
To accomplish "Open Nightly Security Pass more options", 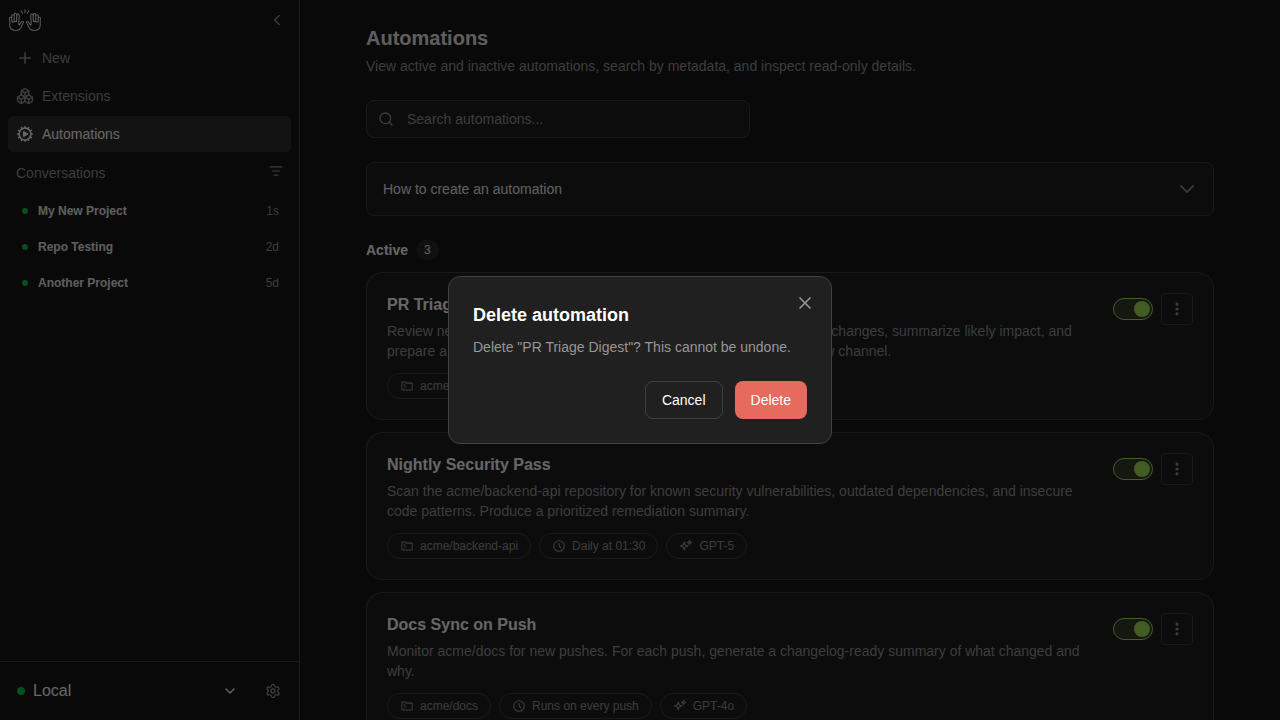I will pyautogui.click(x=1177, y=469).
